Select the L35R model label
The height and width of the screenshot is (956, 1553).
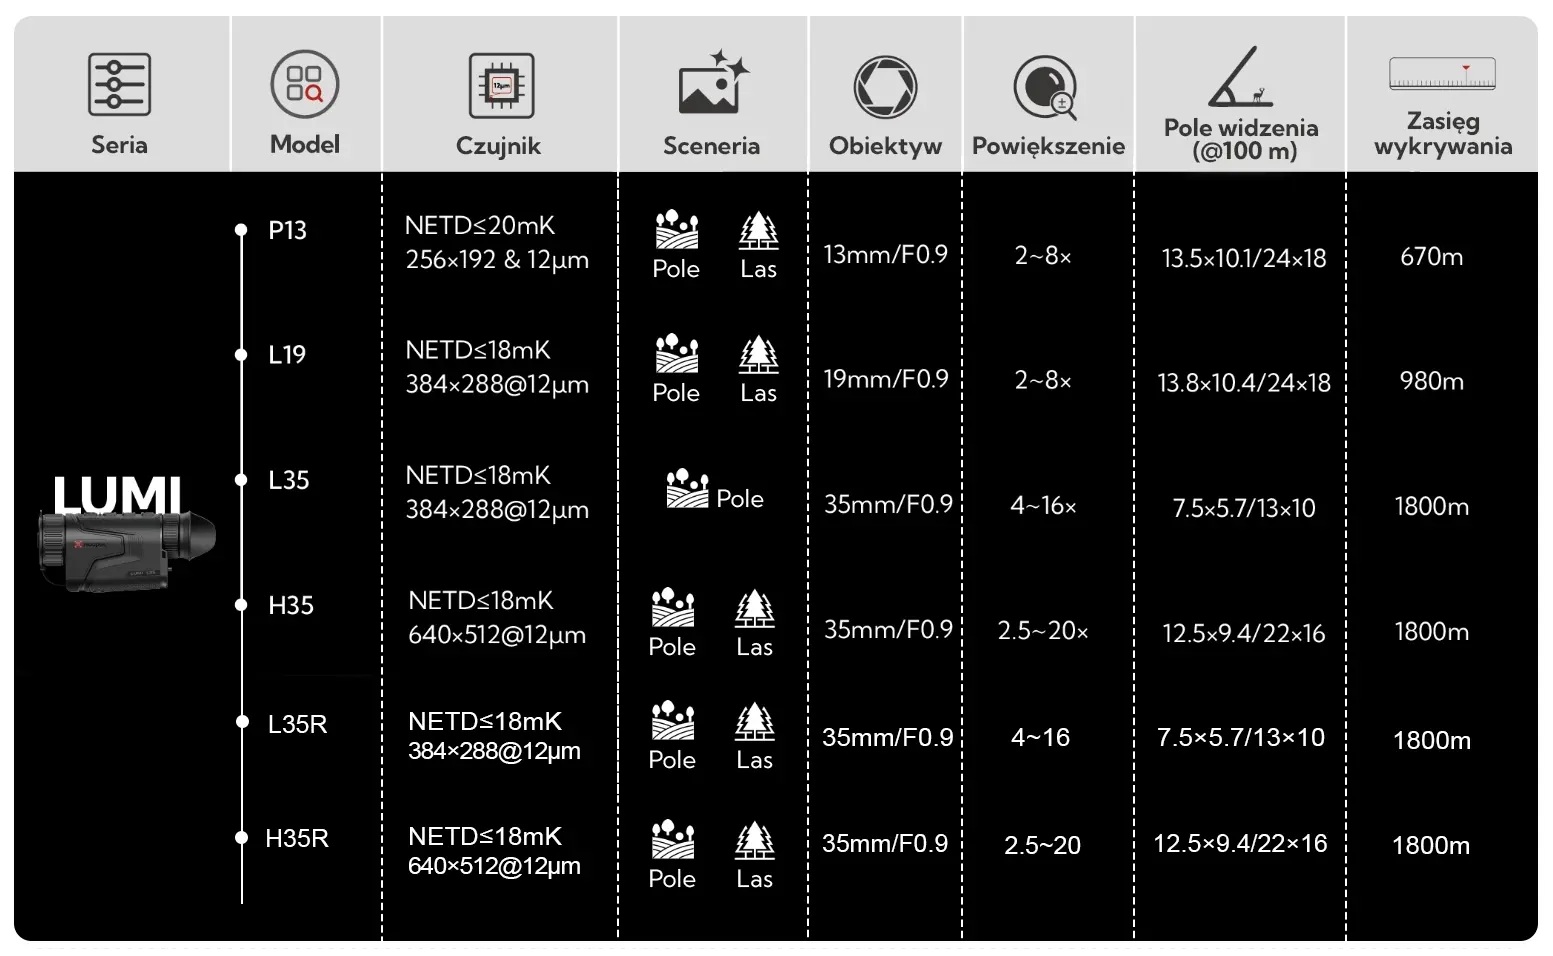pyautogui.click(x=297, y=724)
